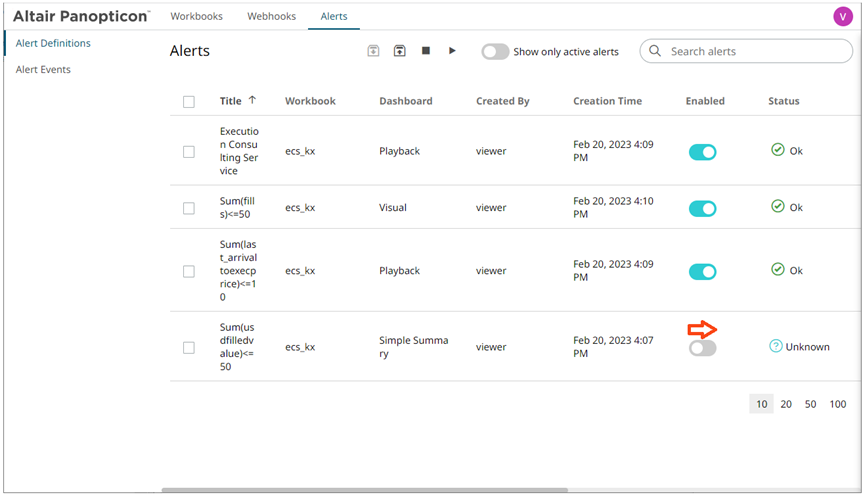Image resolution: width=863 pixels, height=495 pixels.
Task: Set page size to 20
Action: coord(786,404)
